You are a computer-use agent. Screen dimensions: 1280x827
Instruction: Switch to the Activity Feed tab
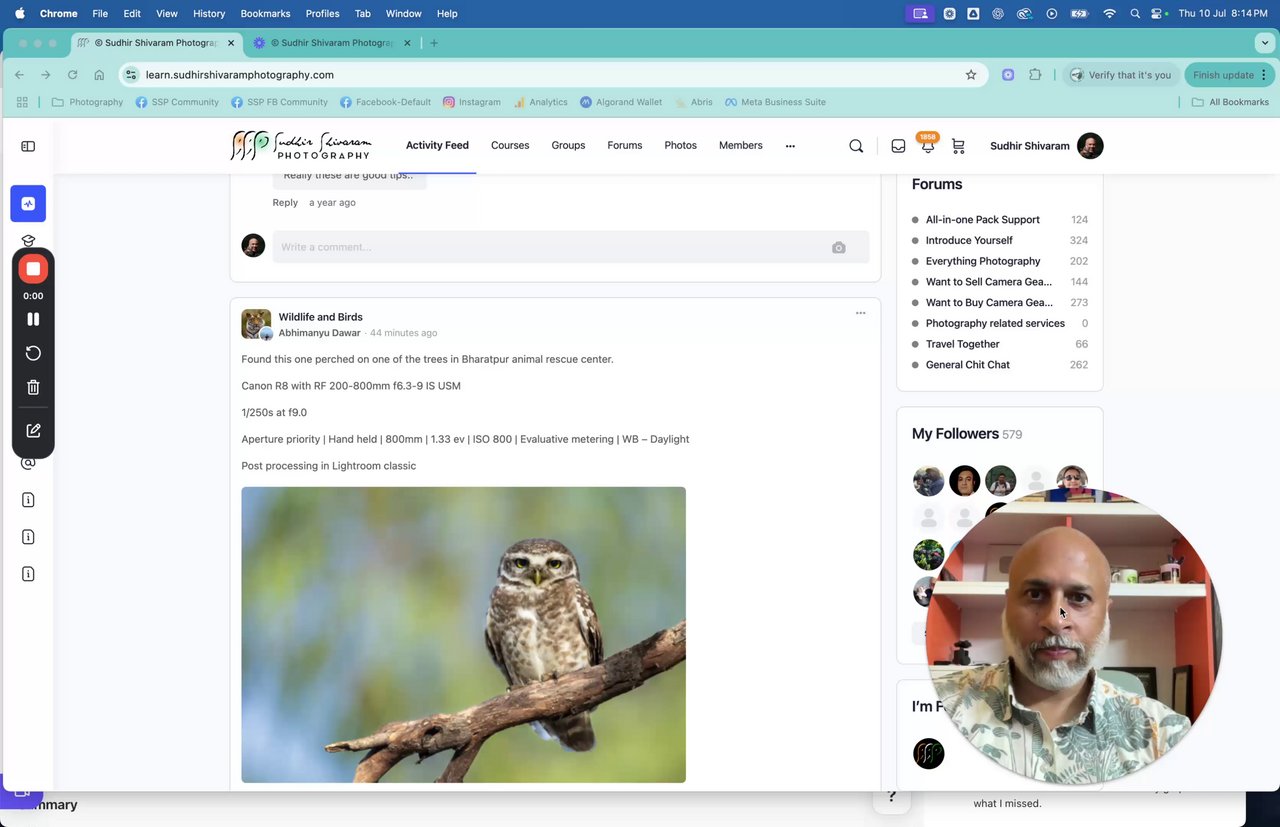tap(437, 146)
